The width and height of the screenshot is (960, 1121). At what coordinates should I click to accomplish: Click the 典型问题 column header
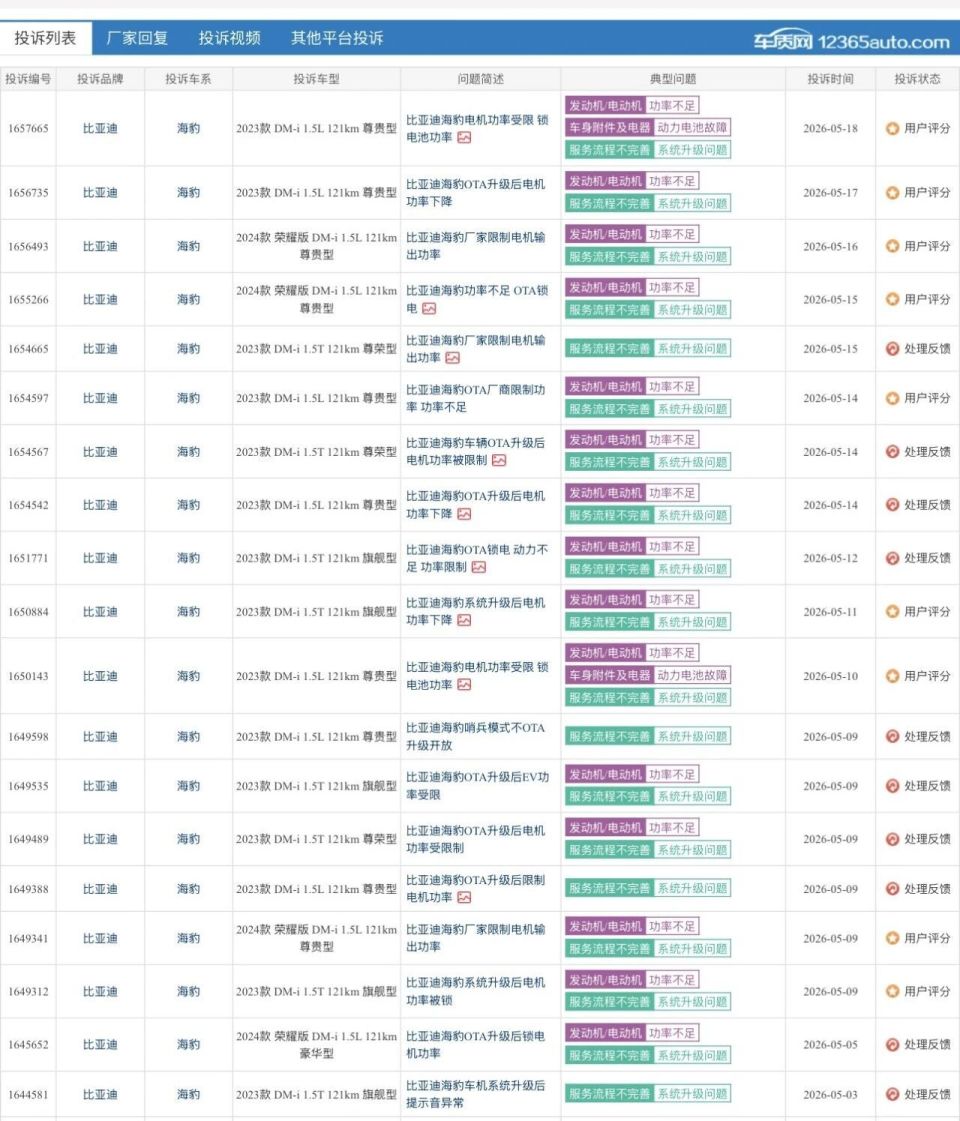tap(673, 79)
